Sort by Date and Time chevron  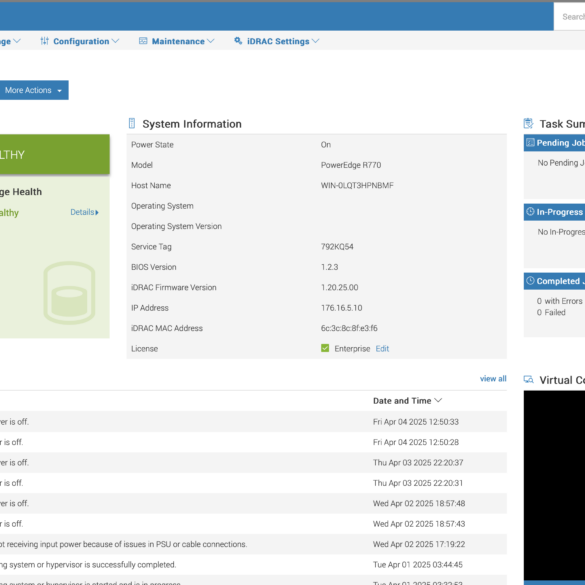click(439, 401)
